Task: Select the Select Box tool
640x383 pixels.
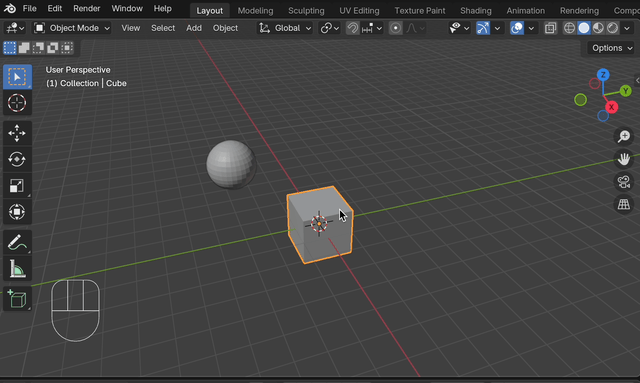Action: [x=17, y=76]
